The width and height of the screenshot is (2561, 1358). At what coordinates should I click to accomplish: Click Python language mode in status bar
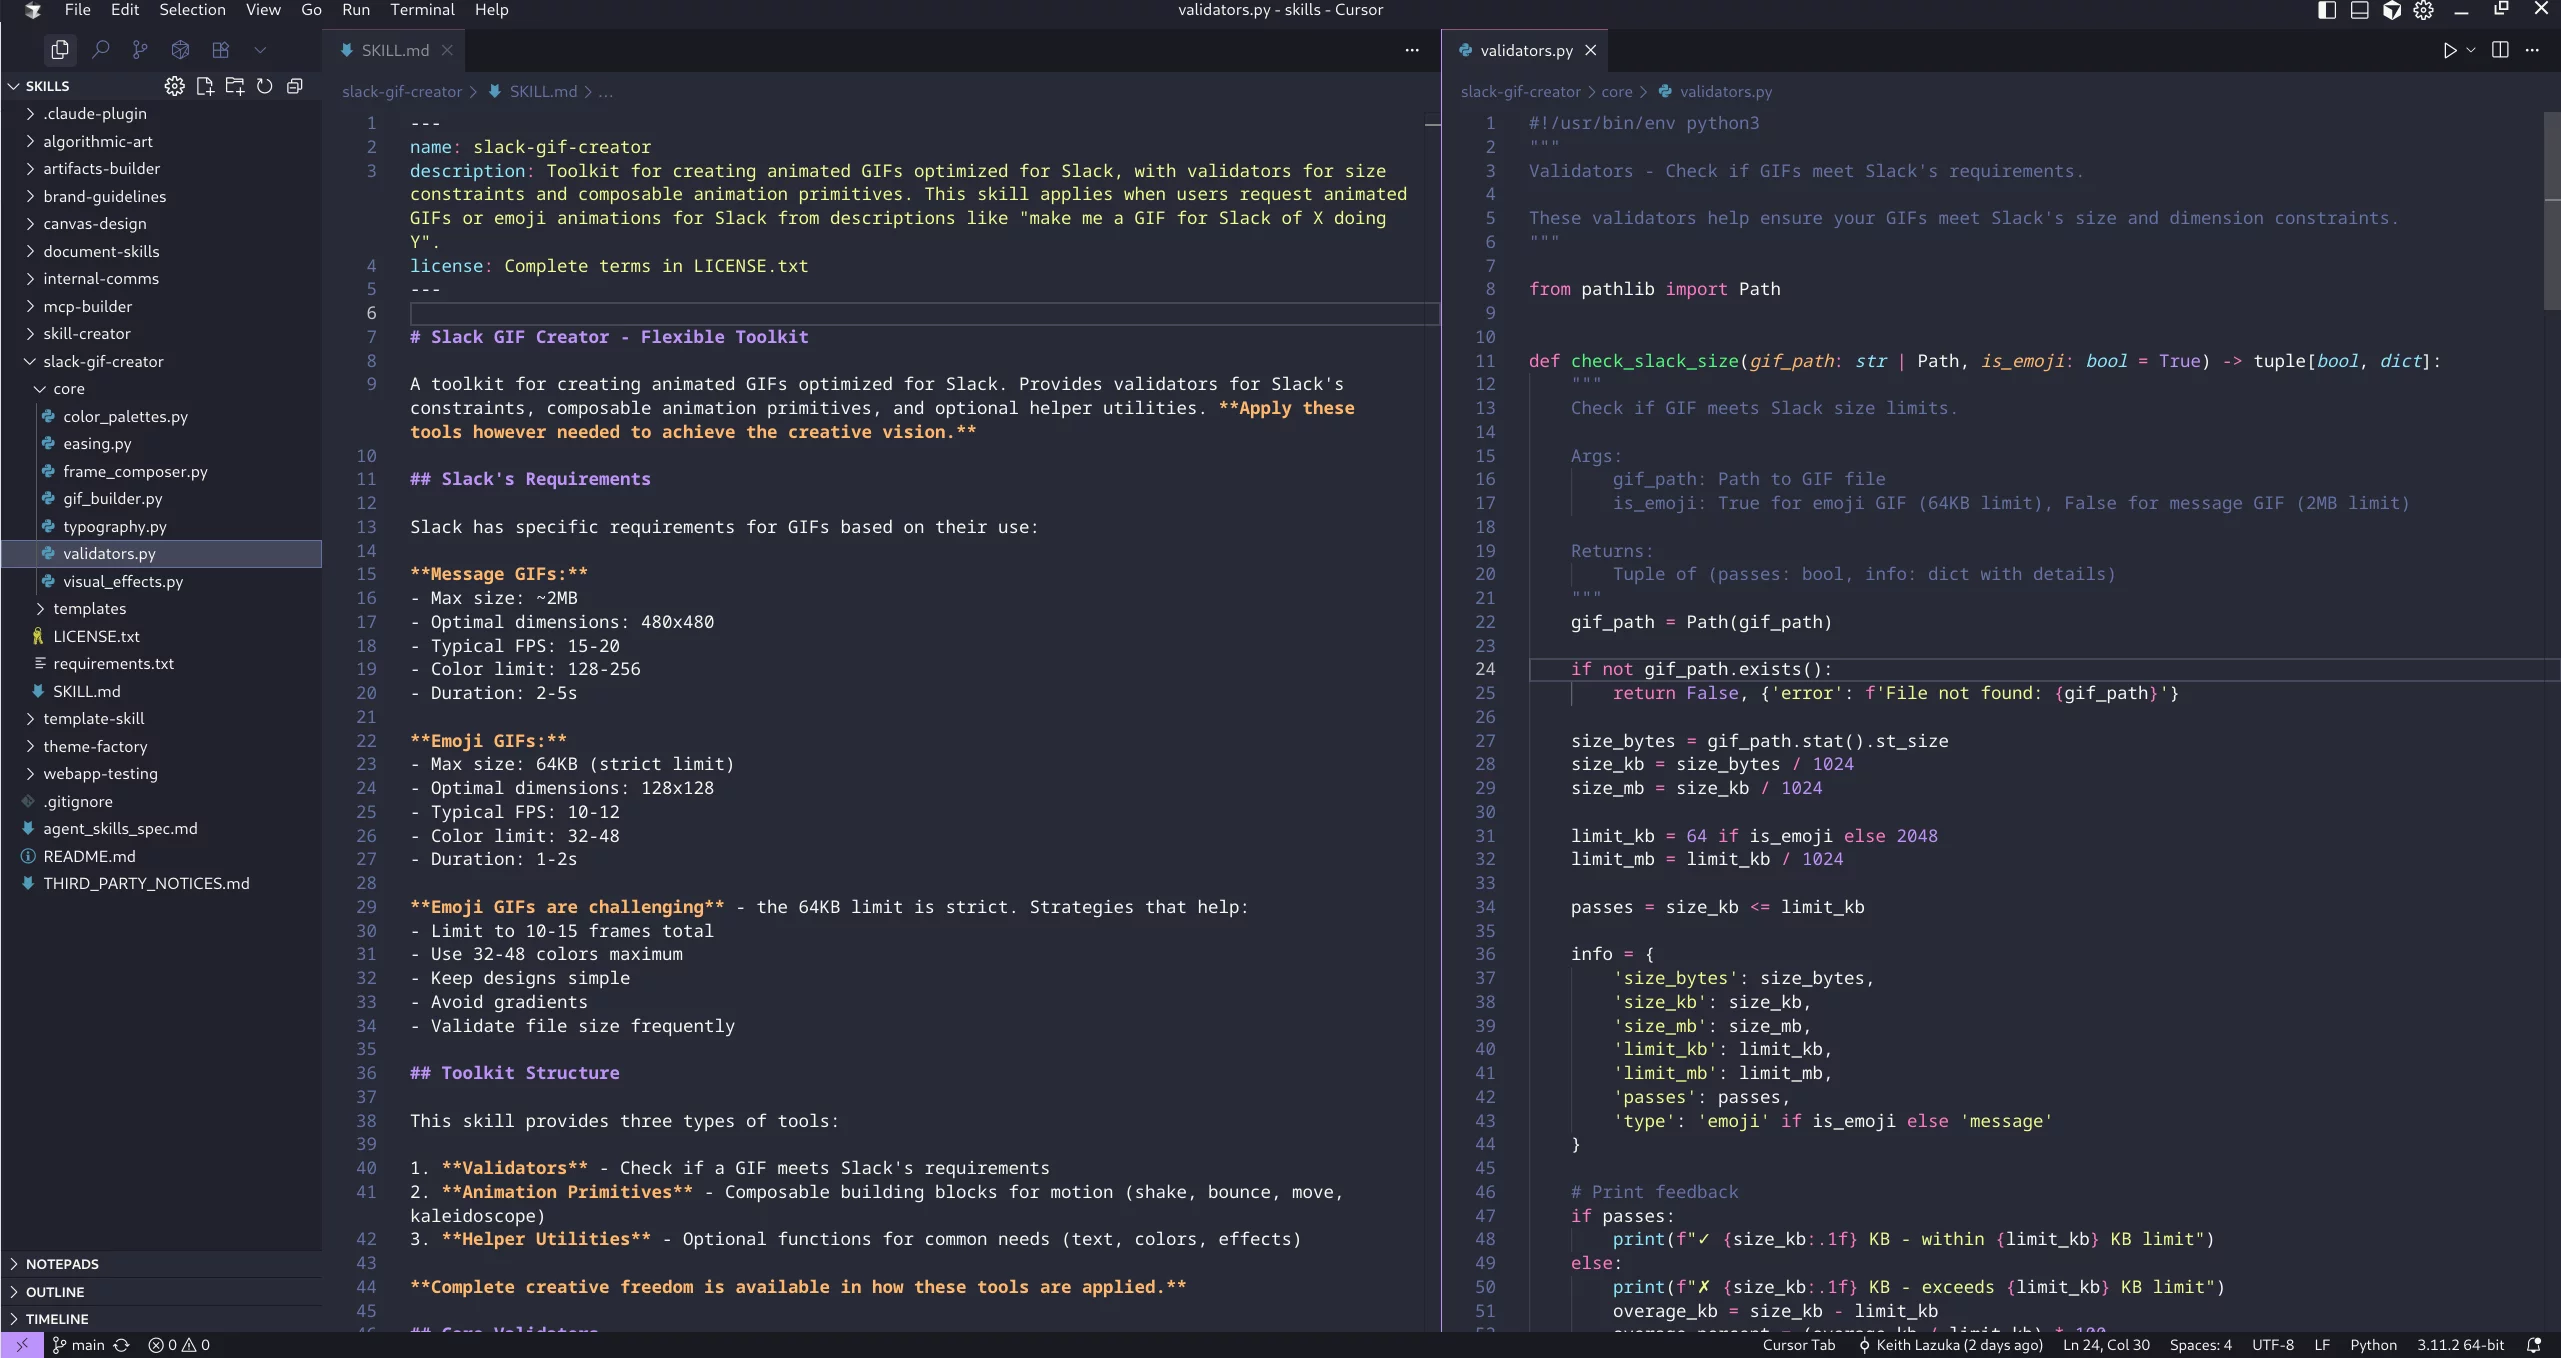click(x=2373, y=1345)
